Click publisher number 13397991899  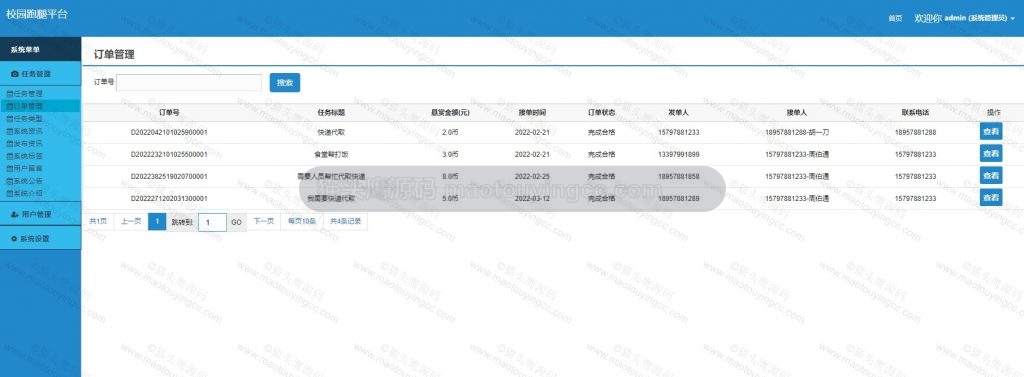(679, 154)
